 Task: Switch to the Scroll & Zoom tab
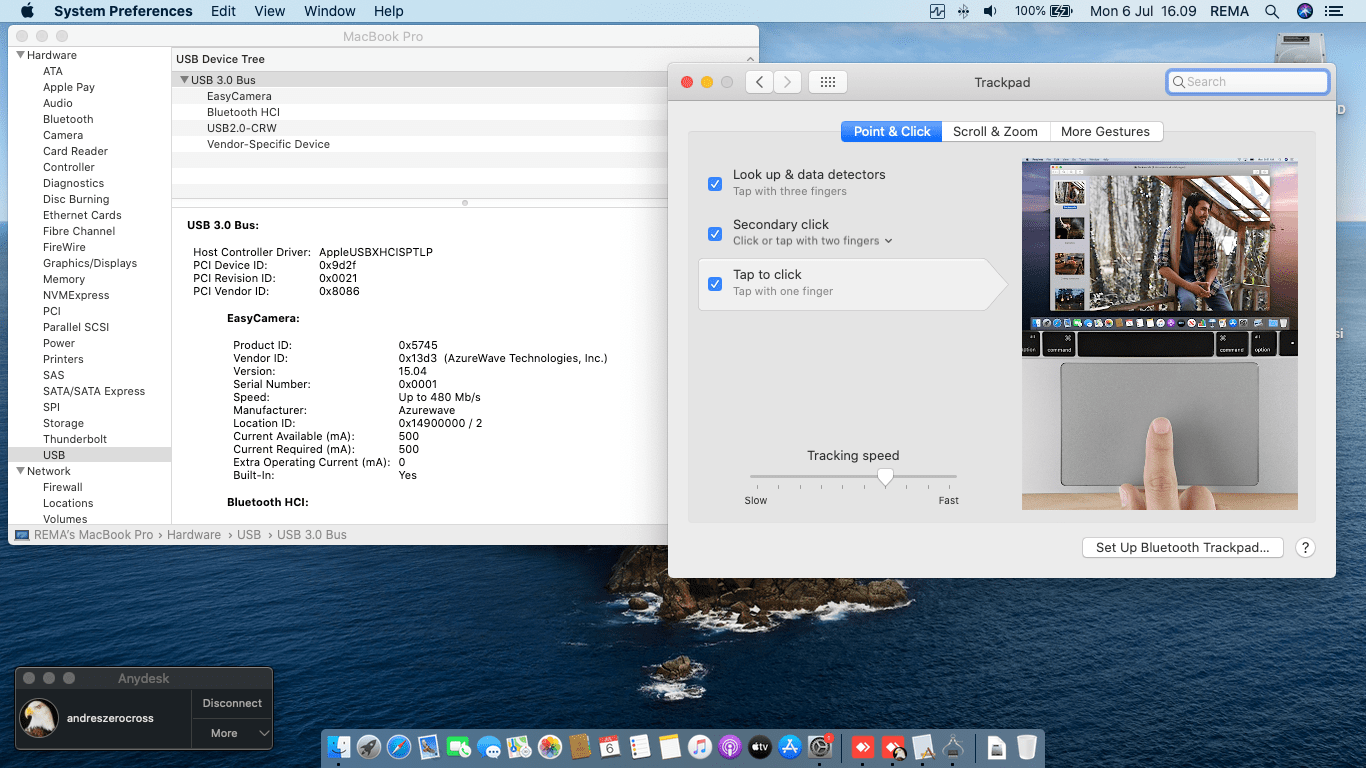click(995, 131)
